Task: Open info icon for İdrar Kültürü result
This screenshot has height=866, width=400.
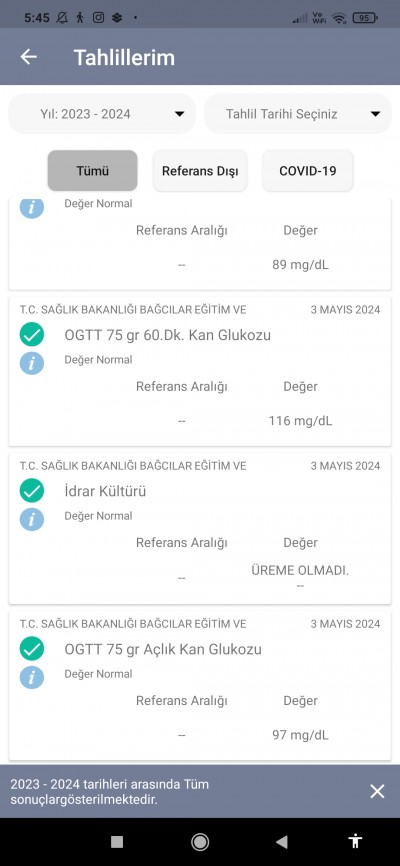Action: [x=32, y=519]
